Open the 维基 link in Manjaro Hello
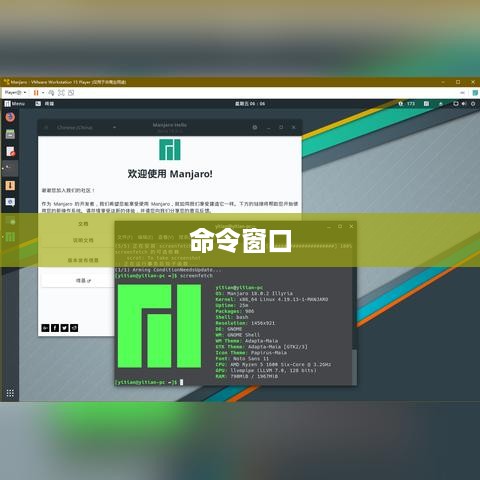This screenshot has height=480, width=480. pyautogui.click(x=83, y=281)
